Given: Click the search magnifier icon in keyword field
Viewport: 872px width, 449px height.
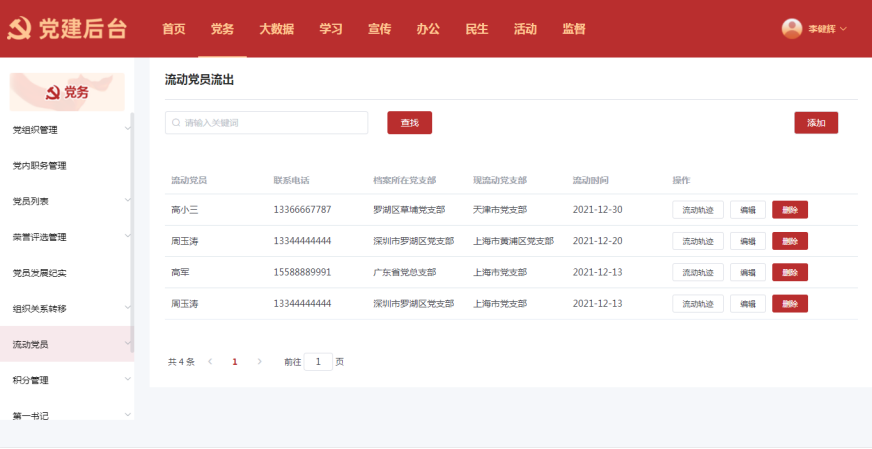Looking at the screenshot, I should point(176,123).
